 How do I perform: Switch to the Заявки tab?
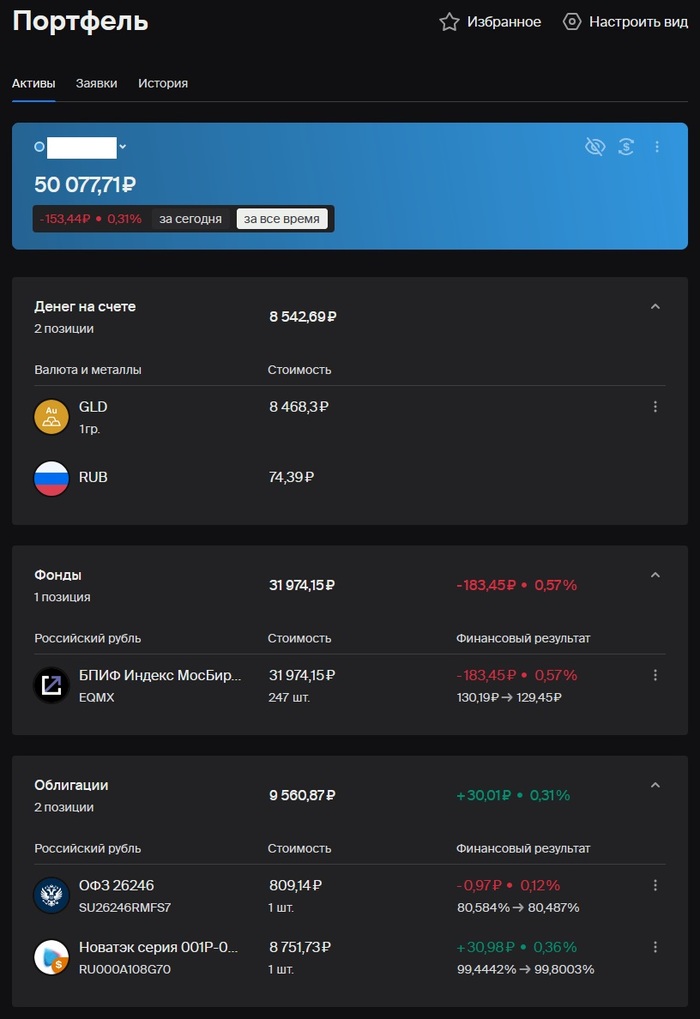pos(96,84)
